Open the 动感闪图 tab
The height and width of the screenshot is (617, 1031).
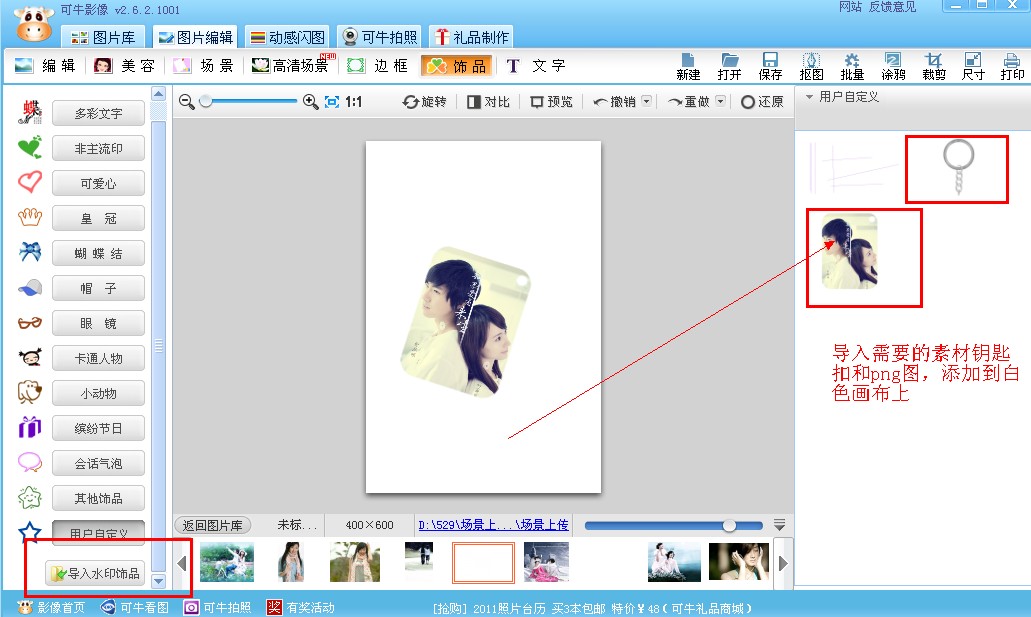pos(288,37)
